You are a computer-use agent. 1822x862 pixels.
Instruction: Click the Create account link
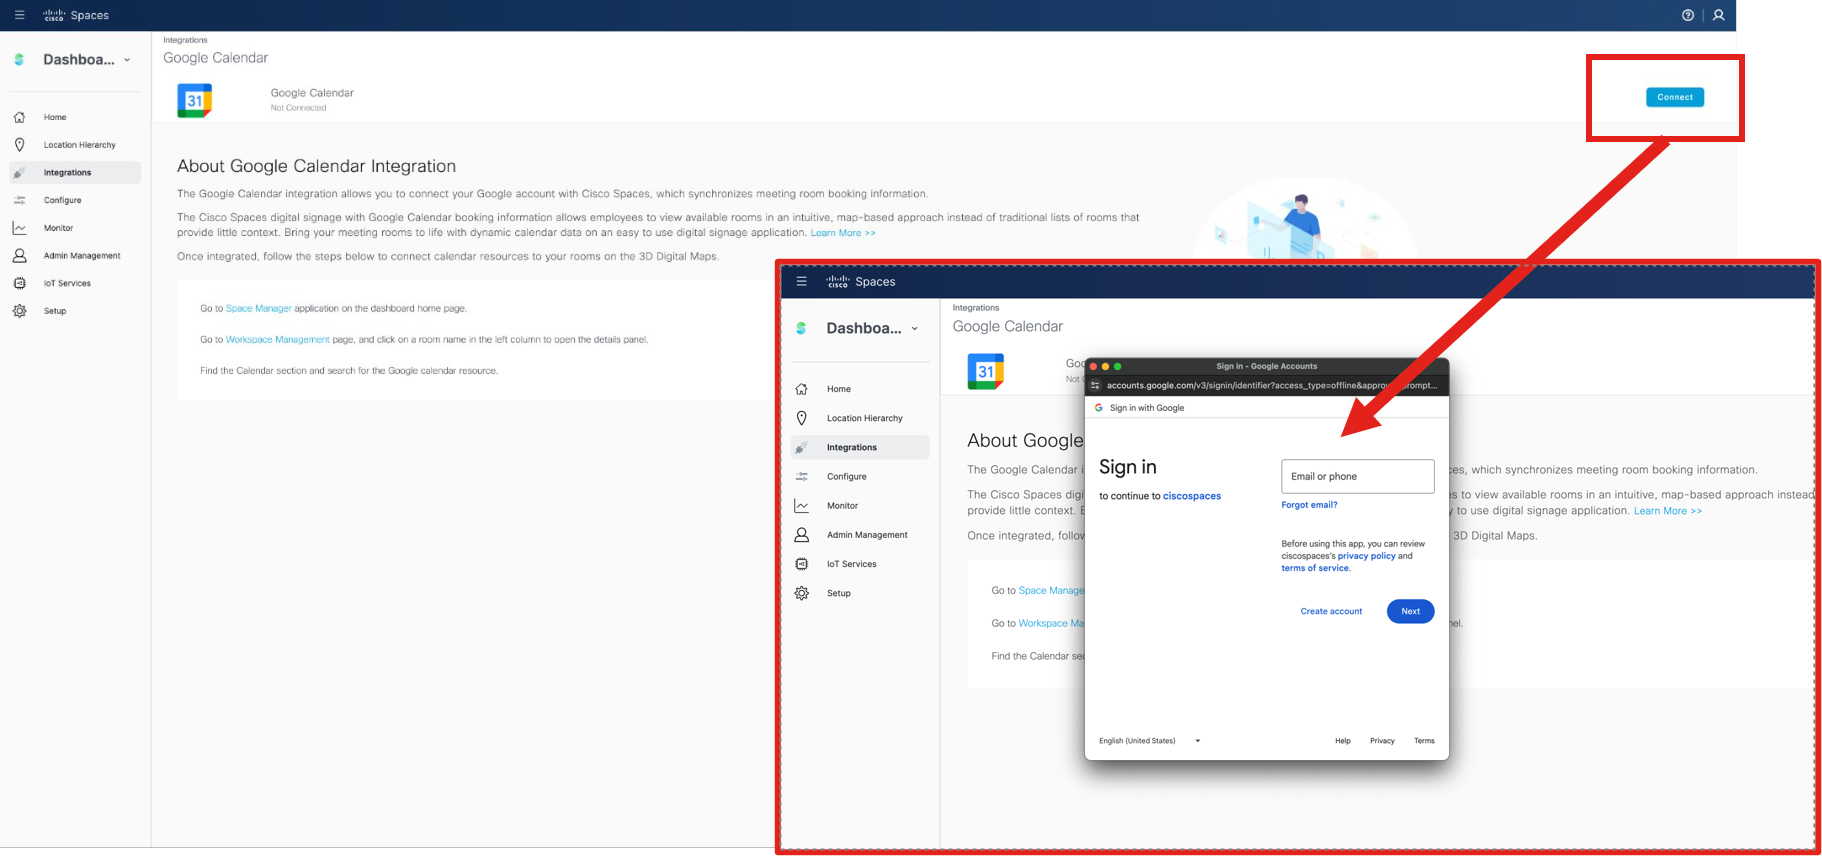[1330, 611]
